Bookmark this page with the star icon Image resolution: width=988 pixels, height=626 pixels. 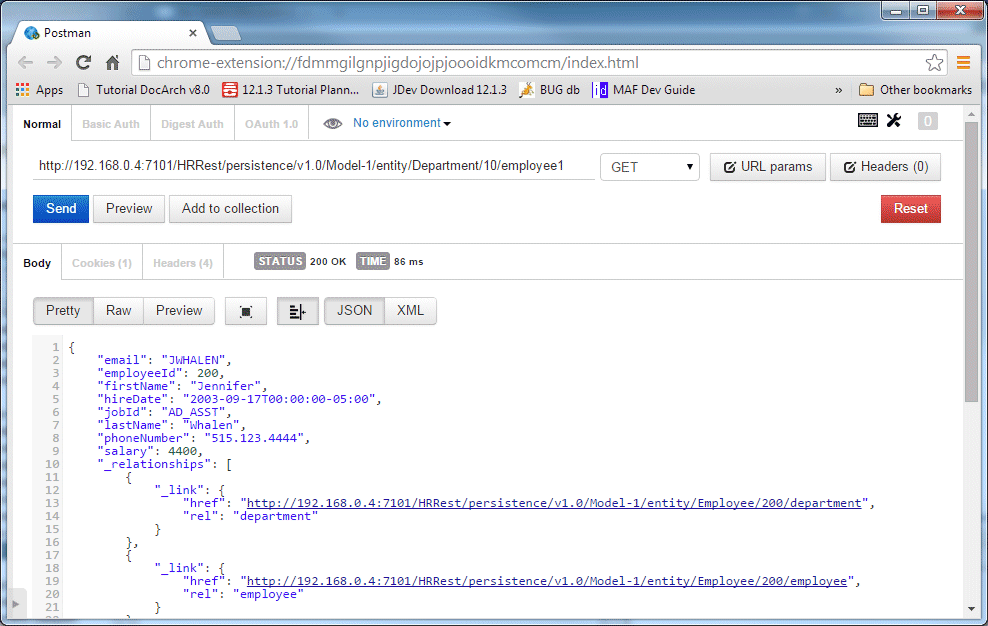tap(934, 62)
